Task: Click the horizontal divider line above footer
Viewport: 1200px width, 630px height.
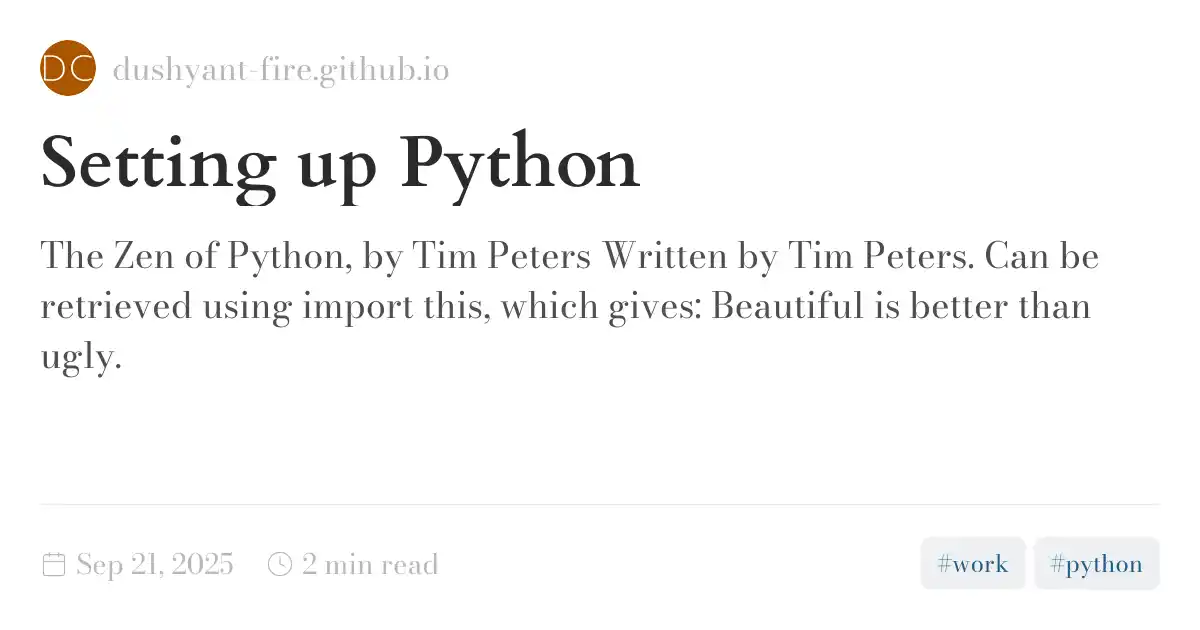Action: (x=600, y=505)
